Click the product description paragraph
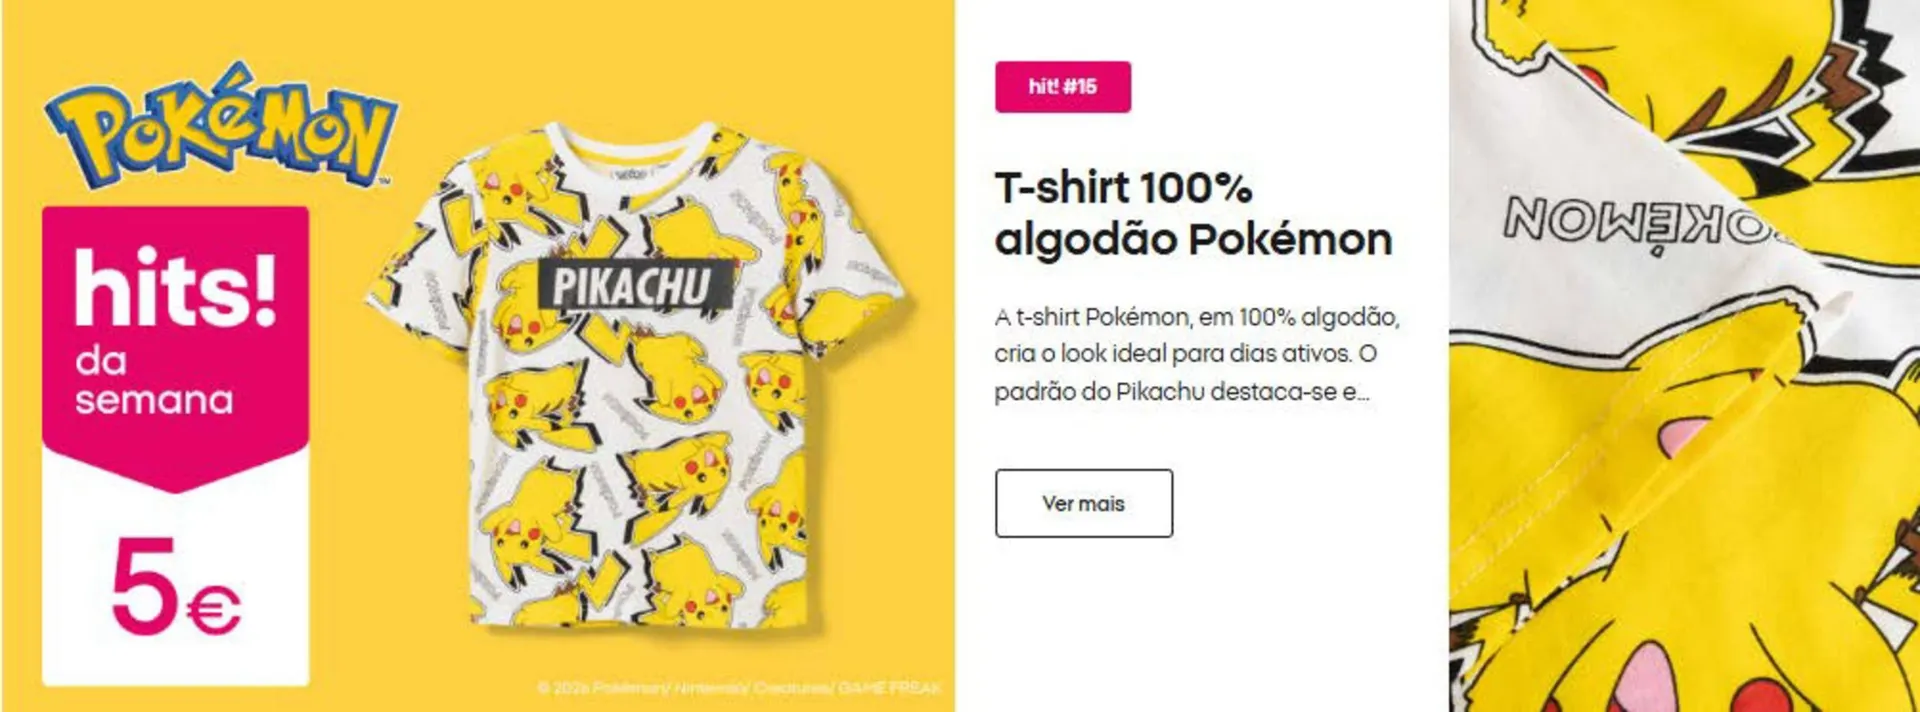Viewport: 1920px width, 712px height. pyautogui.click(x=1197, y=355)
